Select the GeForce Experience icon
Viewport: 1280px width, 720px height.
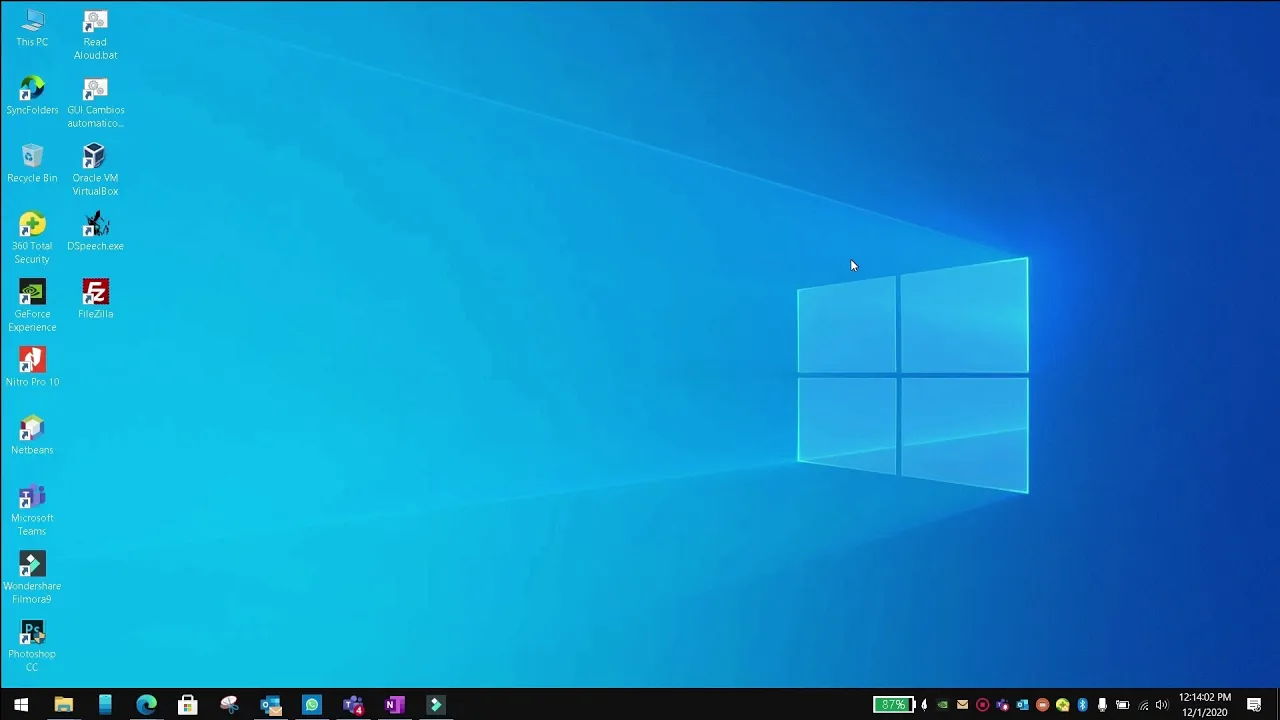coord(32,307)
